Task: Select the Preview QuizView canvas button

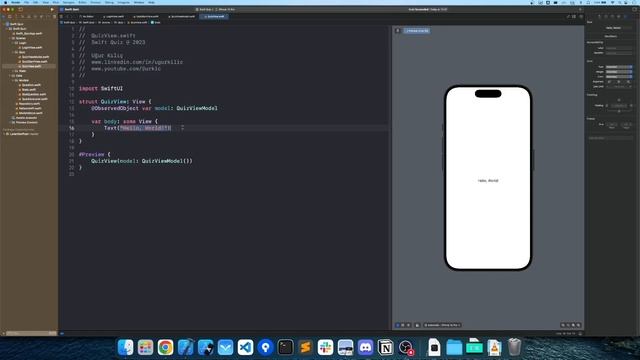Action: pyautogui.click(x=417, y=31)
